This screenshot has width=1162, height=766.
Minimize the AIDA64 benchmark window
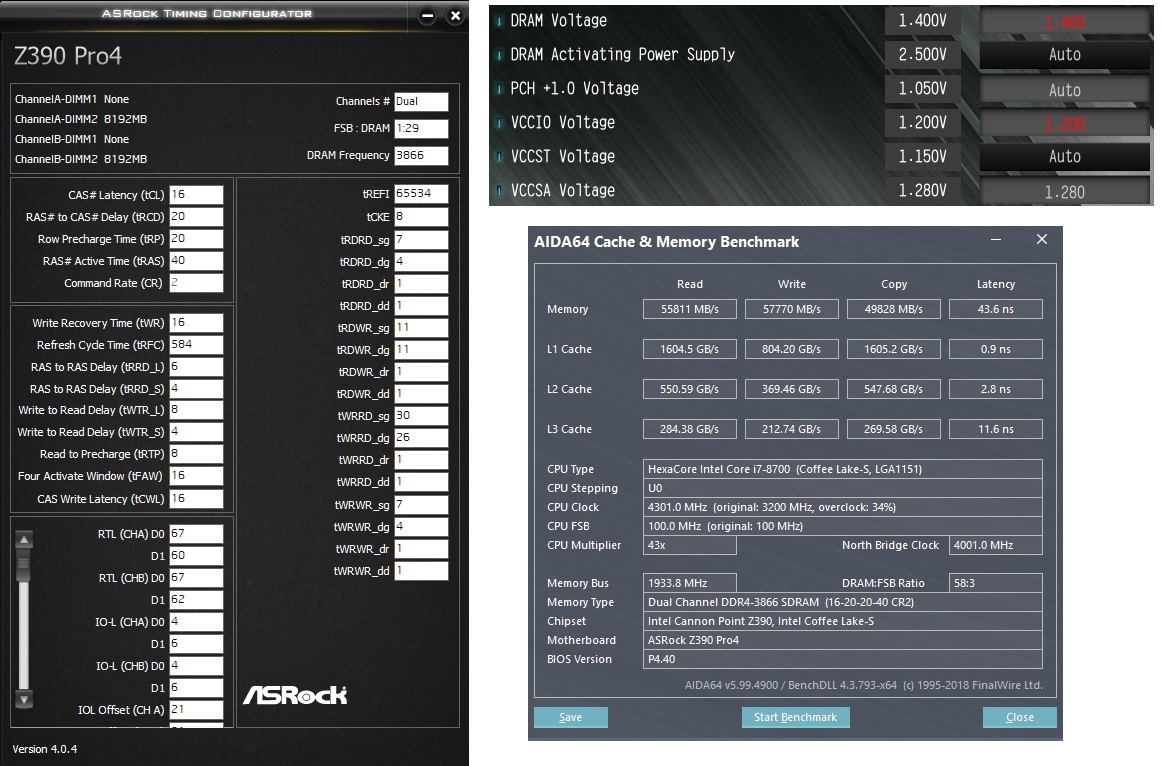996,239
